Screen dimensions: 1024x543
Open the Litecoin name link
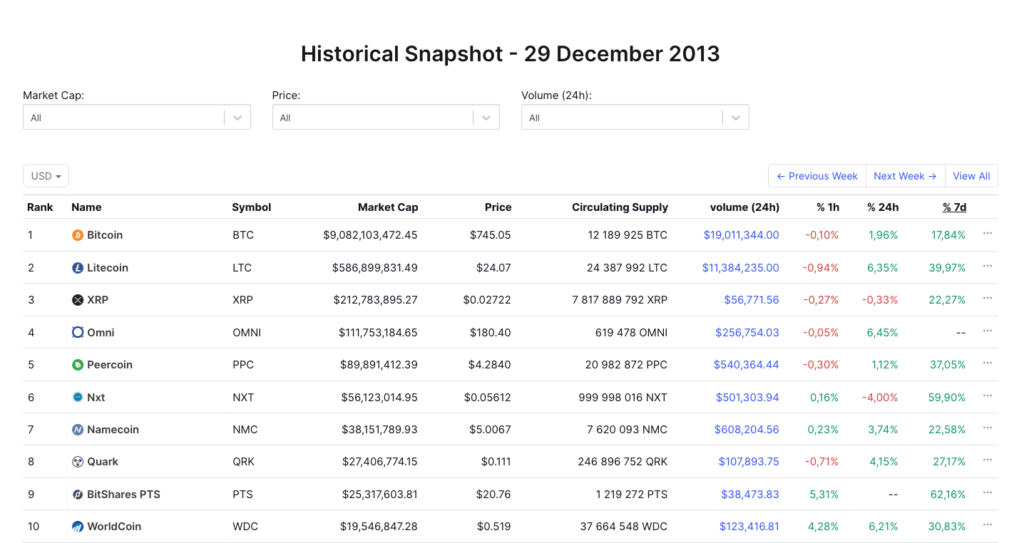(108, 268)
